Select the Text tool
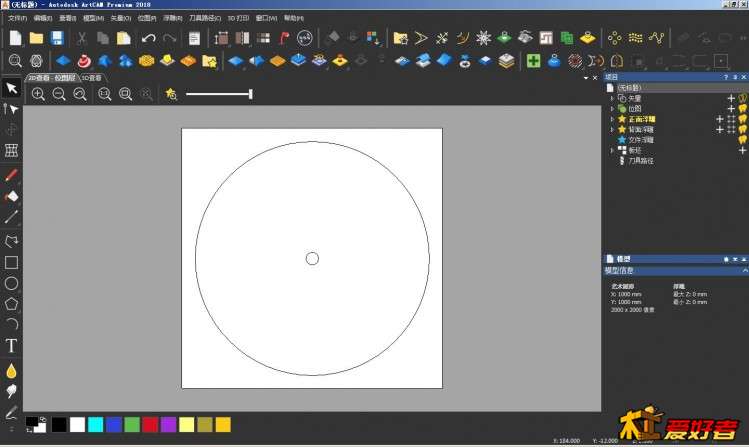This screenshot has width=749, height=447. (12, 346)
